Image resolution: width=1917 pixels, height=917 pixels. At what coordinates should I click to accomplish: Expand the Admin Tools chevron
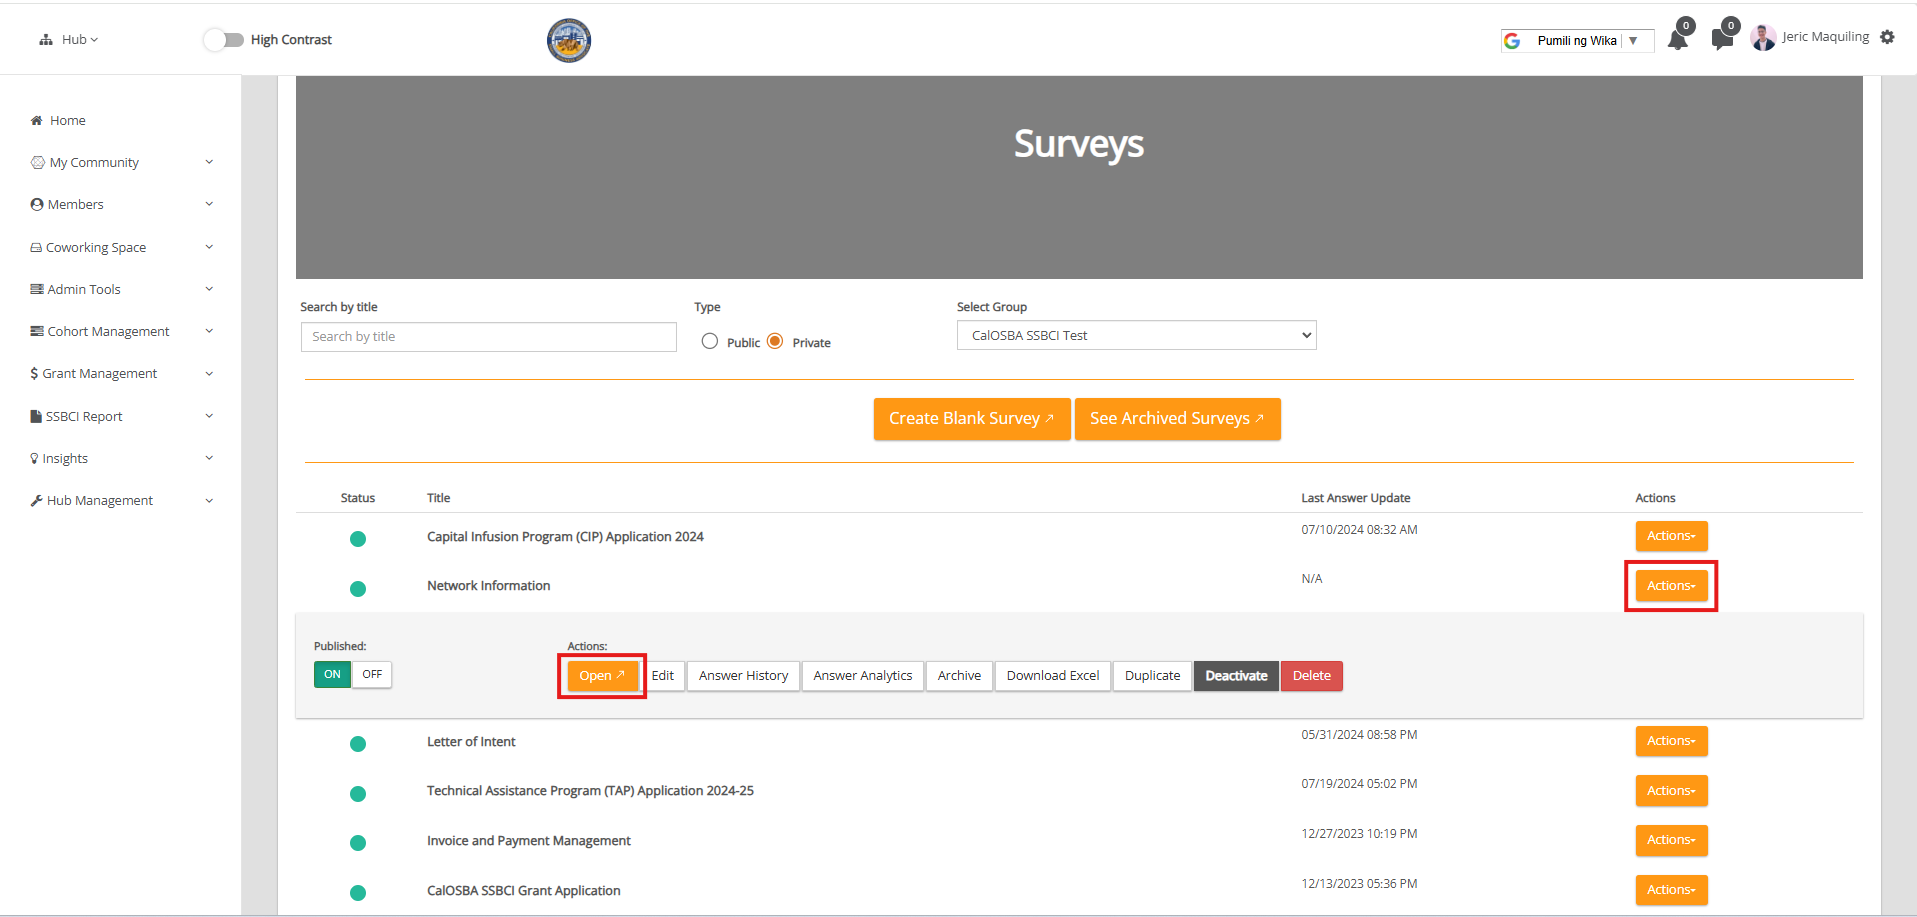[209, 289]
